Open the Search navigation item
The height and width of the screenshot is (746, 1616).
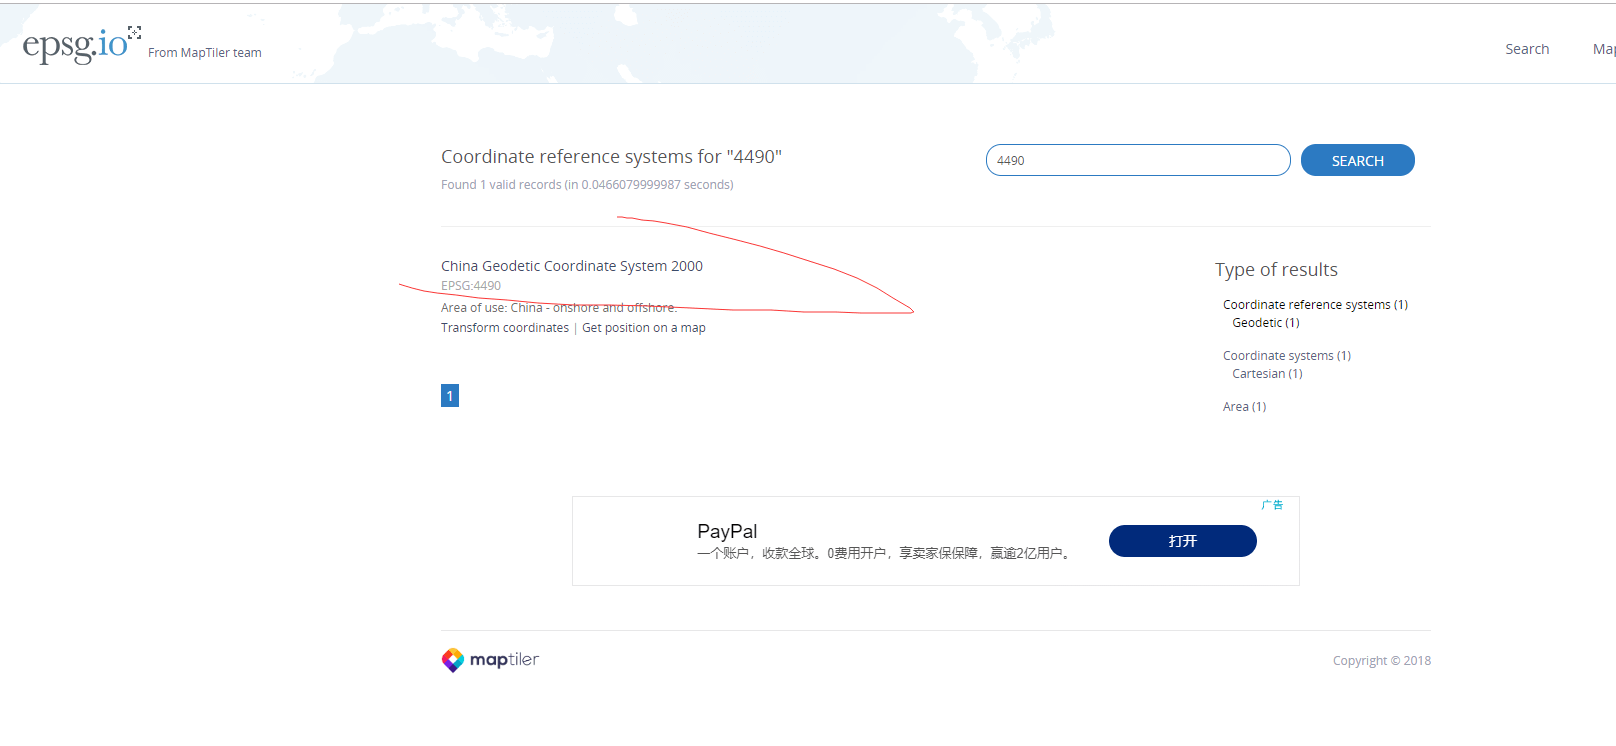point(1526,49)
